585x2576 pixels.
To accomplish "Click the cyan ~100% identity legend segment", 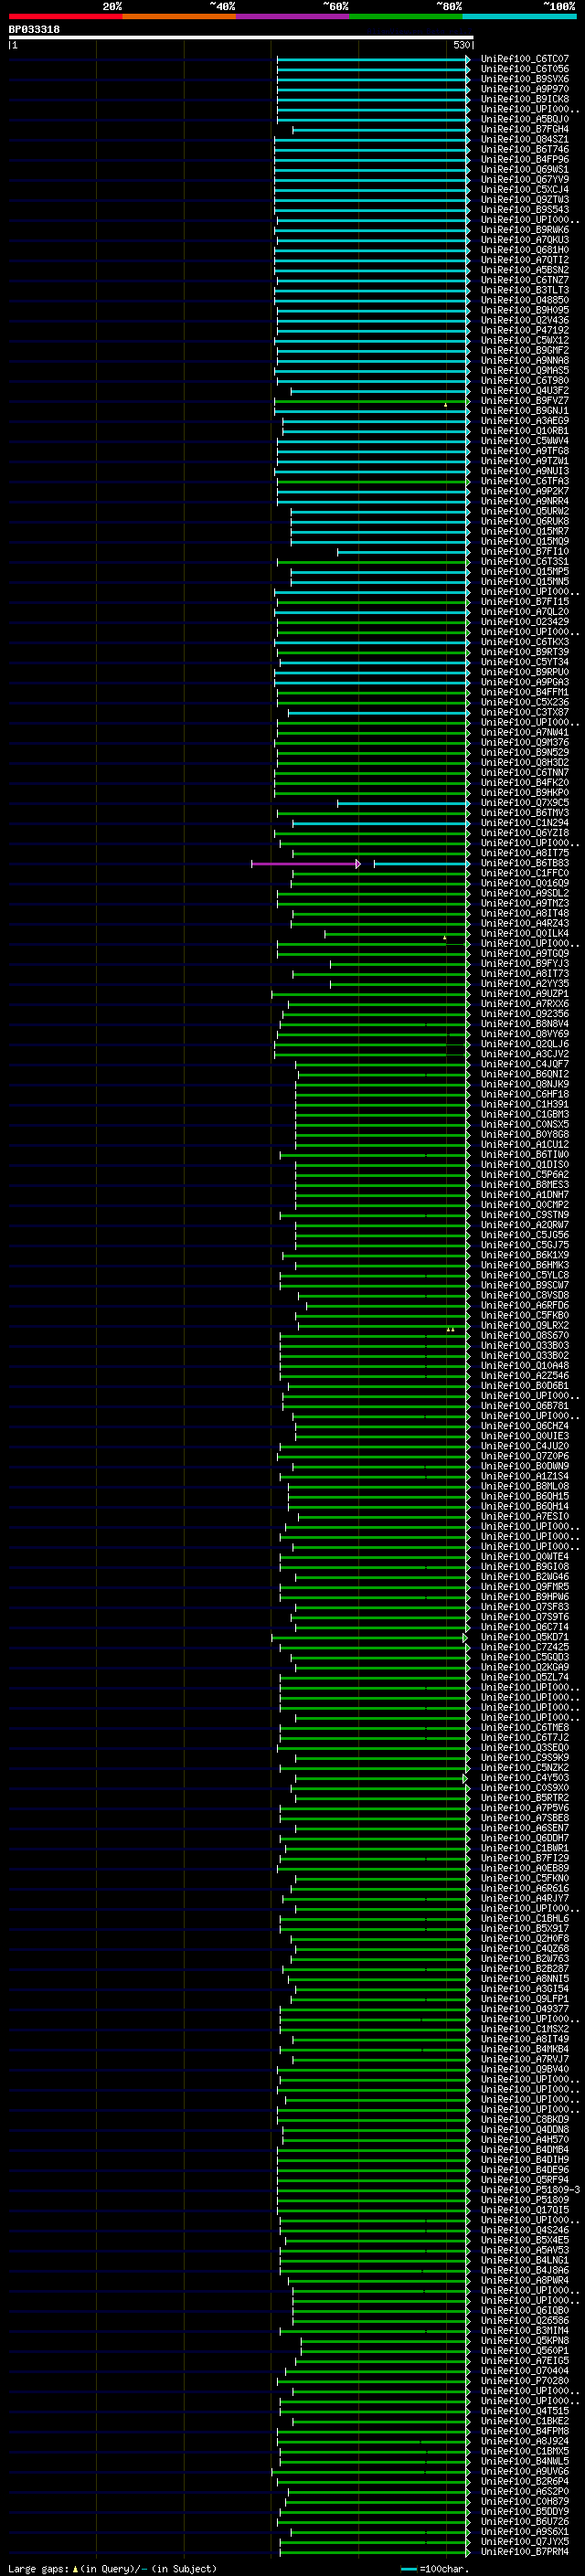I will [520, 16].
